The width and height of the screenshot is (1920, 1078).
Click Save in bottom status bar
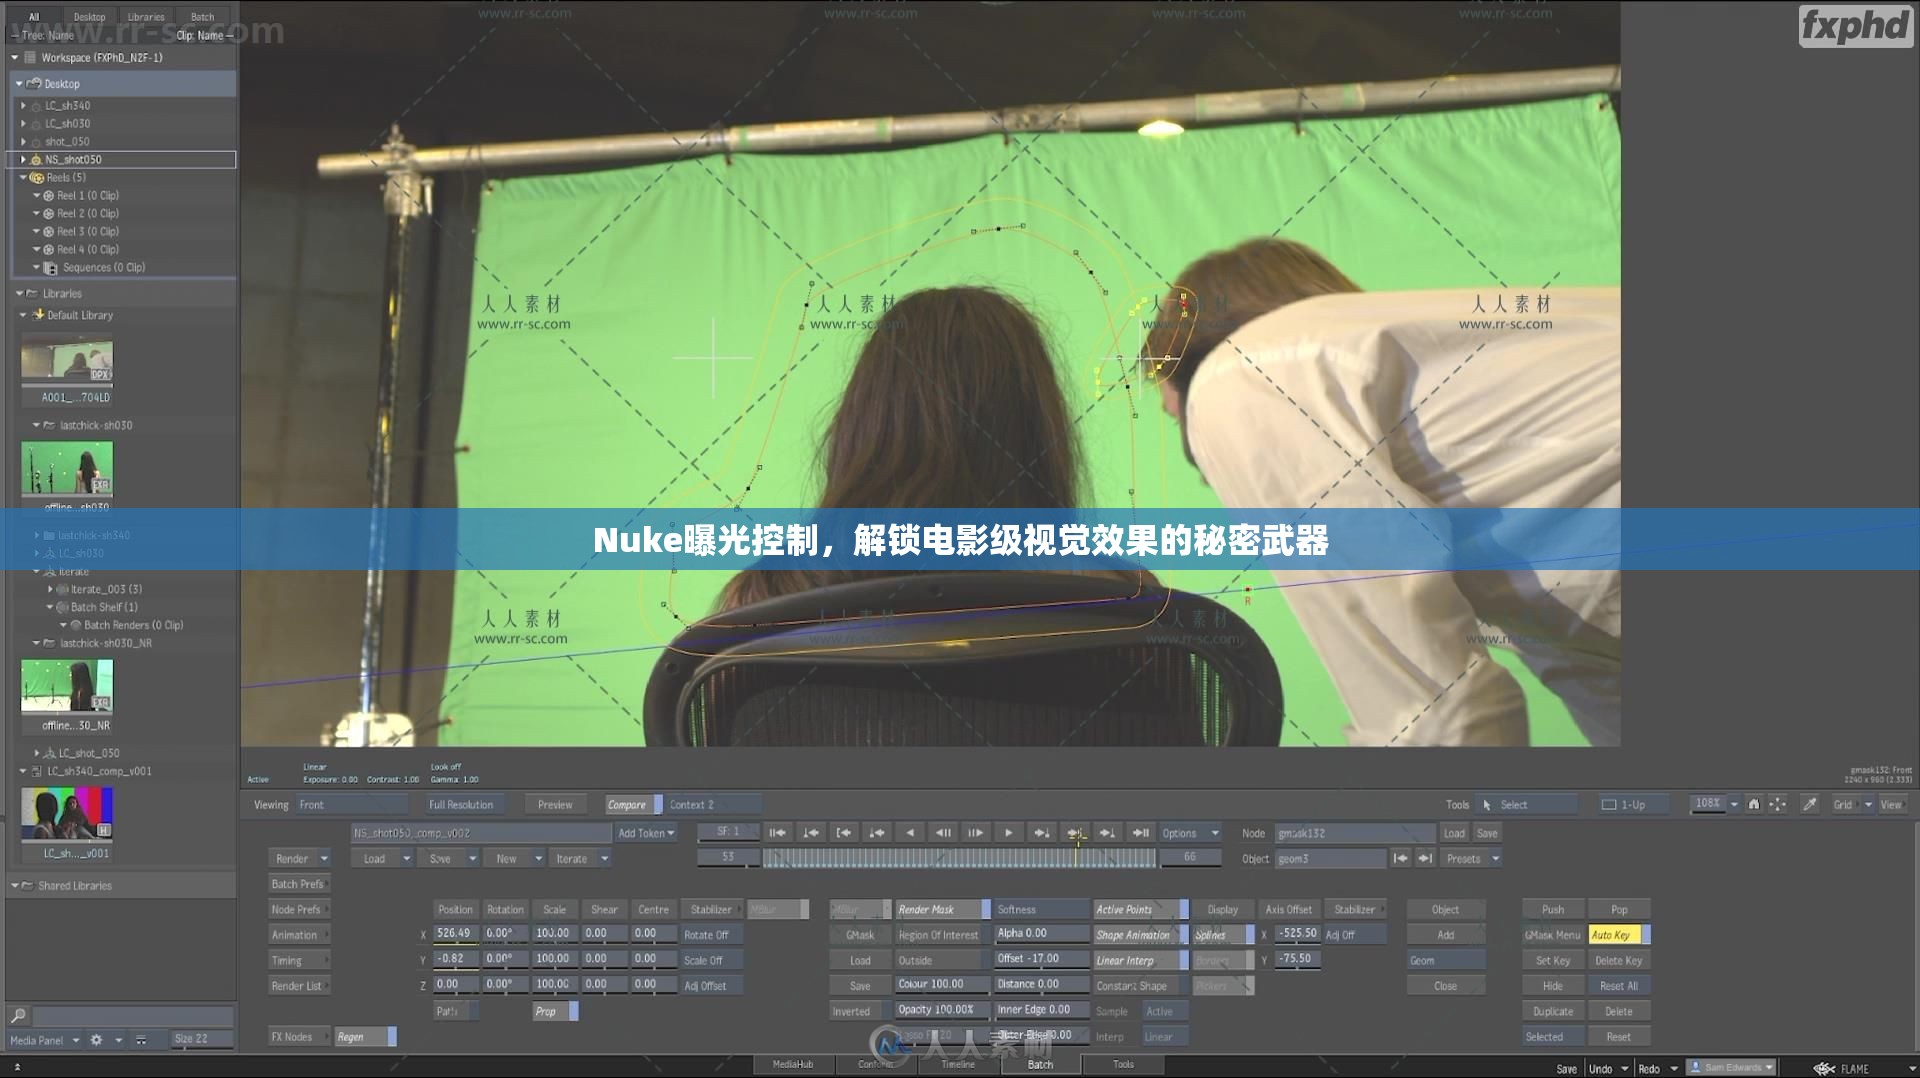(x=1566, y=1068)
